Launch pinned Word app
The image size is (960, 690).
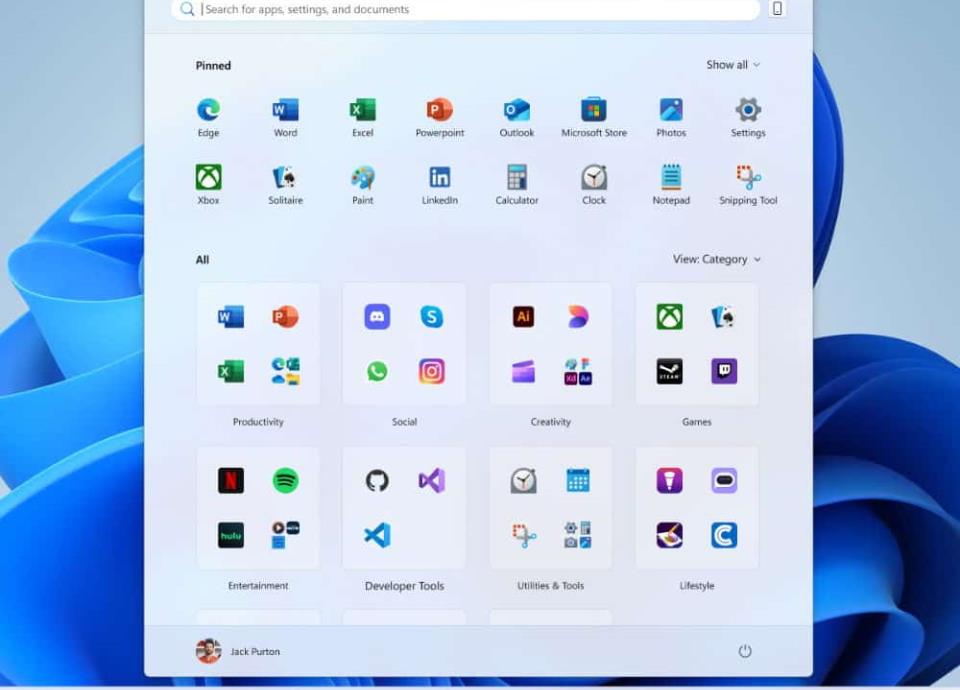point(285,110)
